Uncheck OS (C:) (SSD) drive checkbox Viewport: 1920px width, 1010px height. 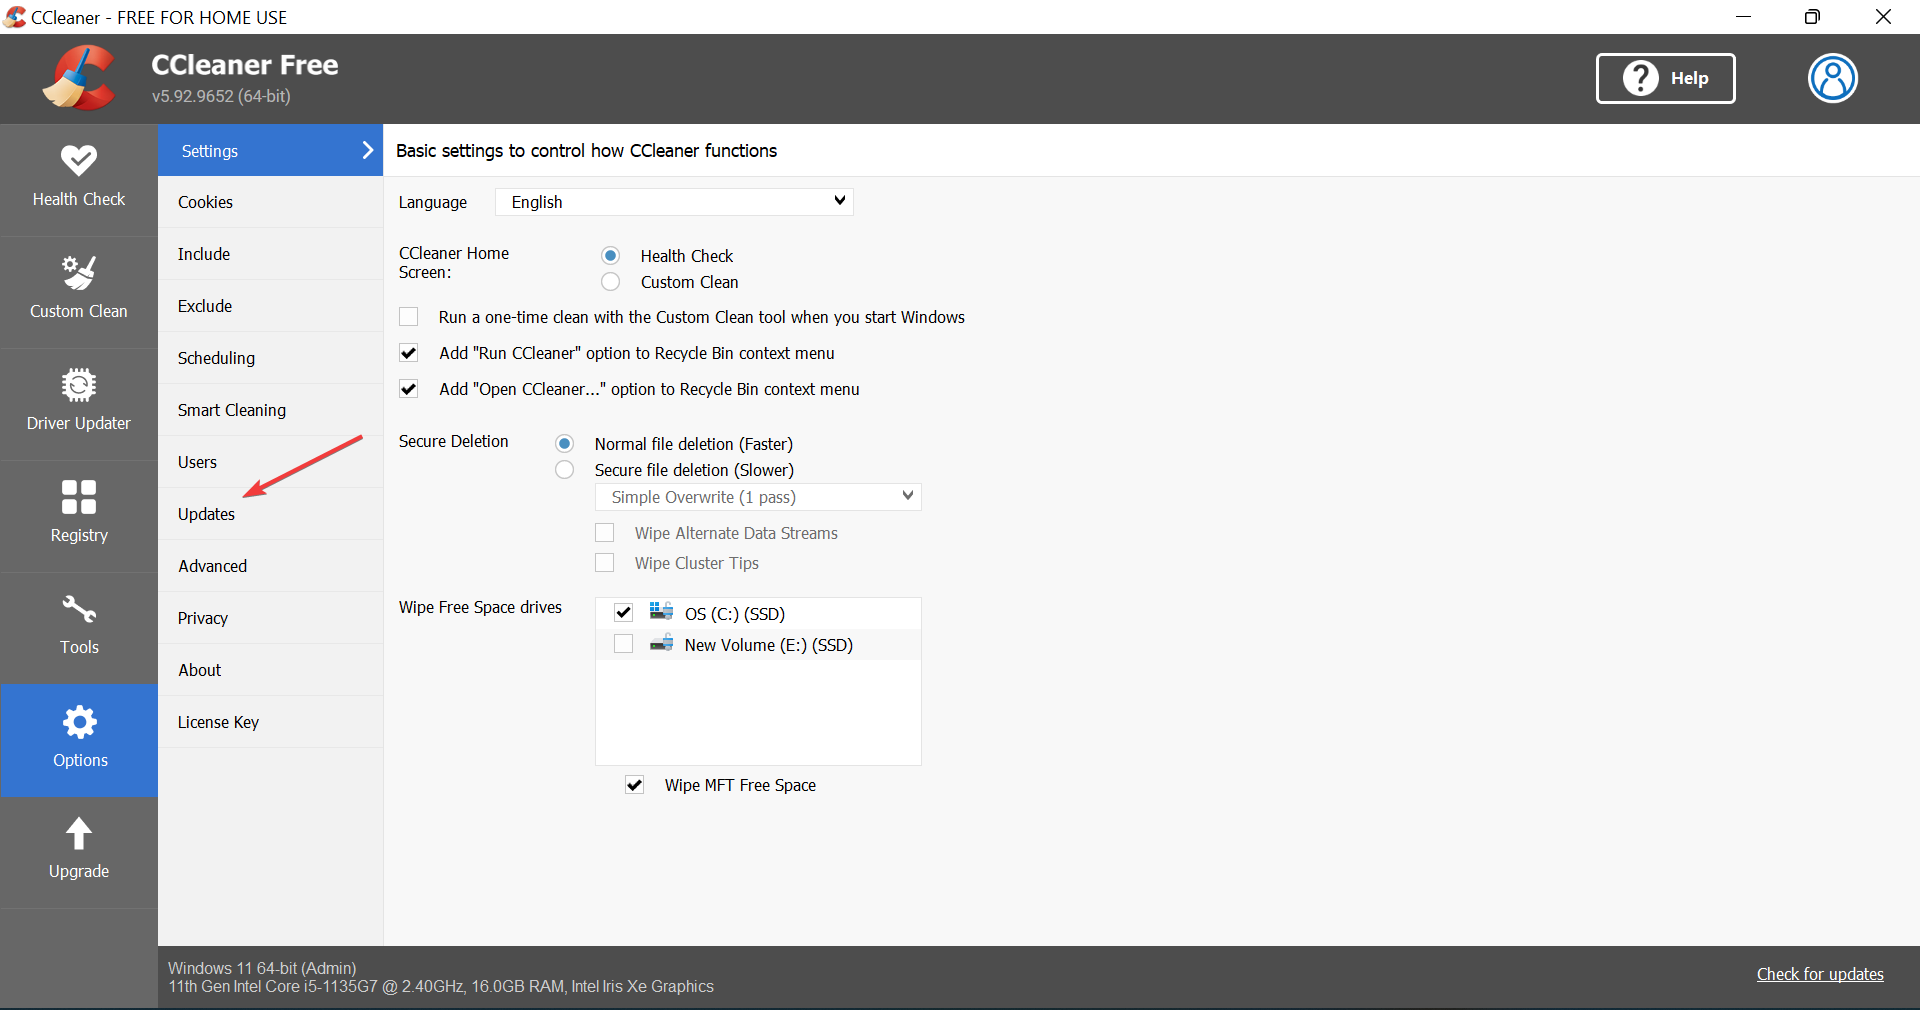[624, 613]
